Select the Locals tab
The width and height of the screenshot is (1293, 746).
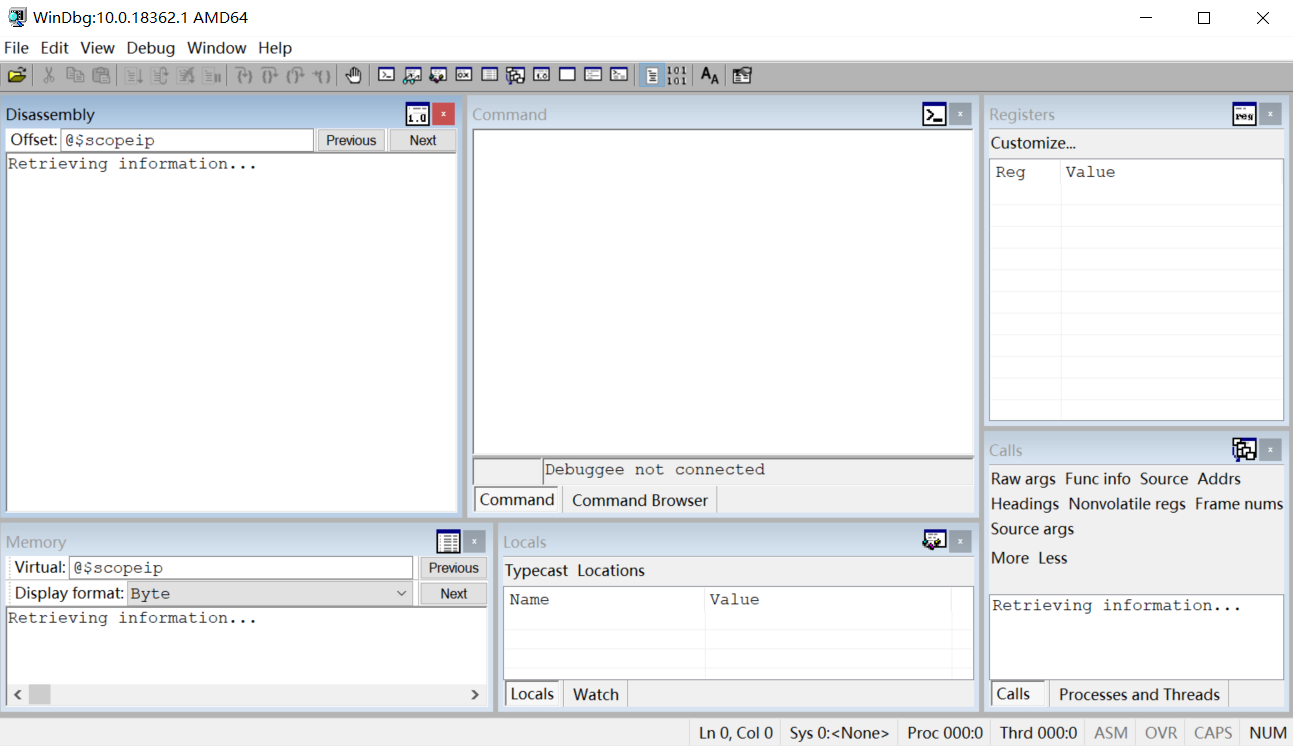point(532,694)
